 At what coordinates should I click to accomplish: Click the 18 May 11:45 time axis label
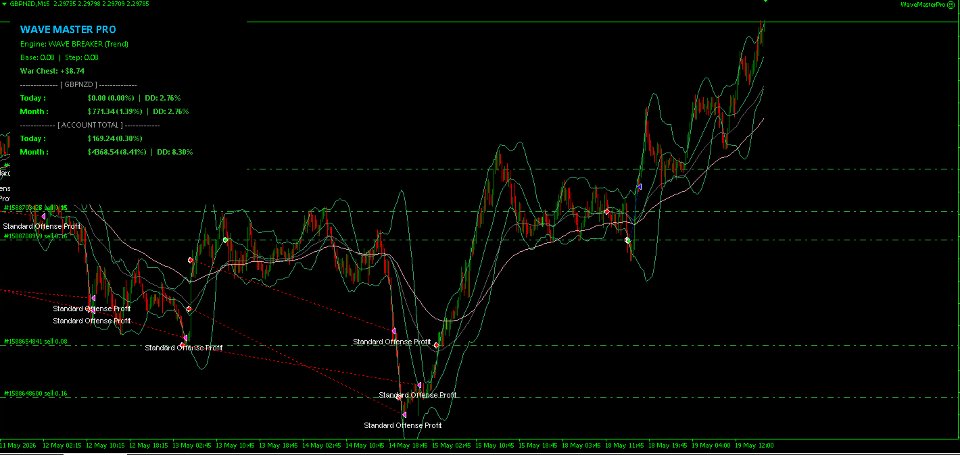coord(624,445)
